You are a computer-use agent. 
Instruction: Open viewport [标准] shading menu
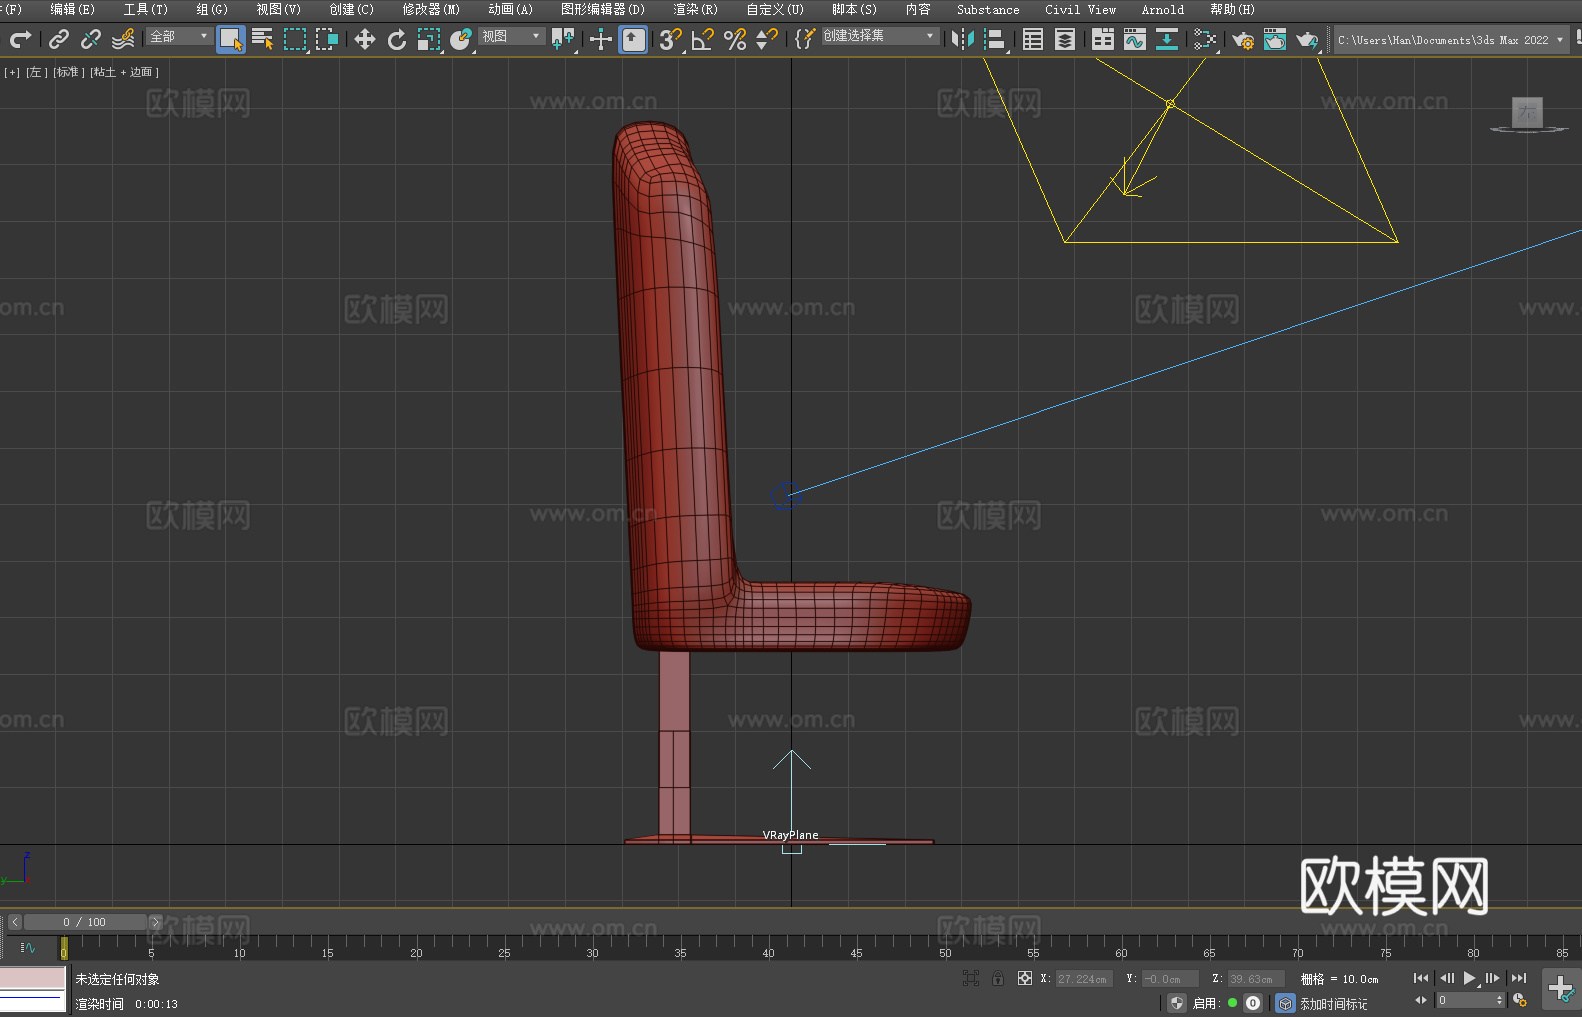click(68, 72)
